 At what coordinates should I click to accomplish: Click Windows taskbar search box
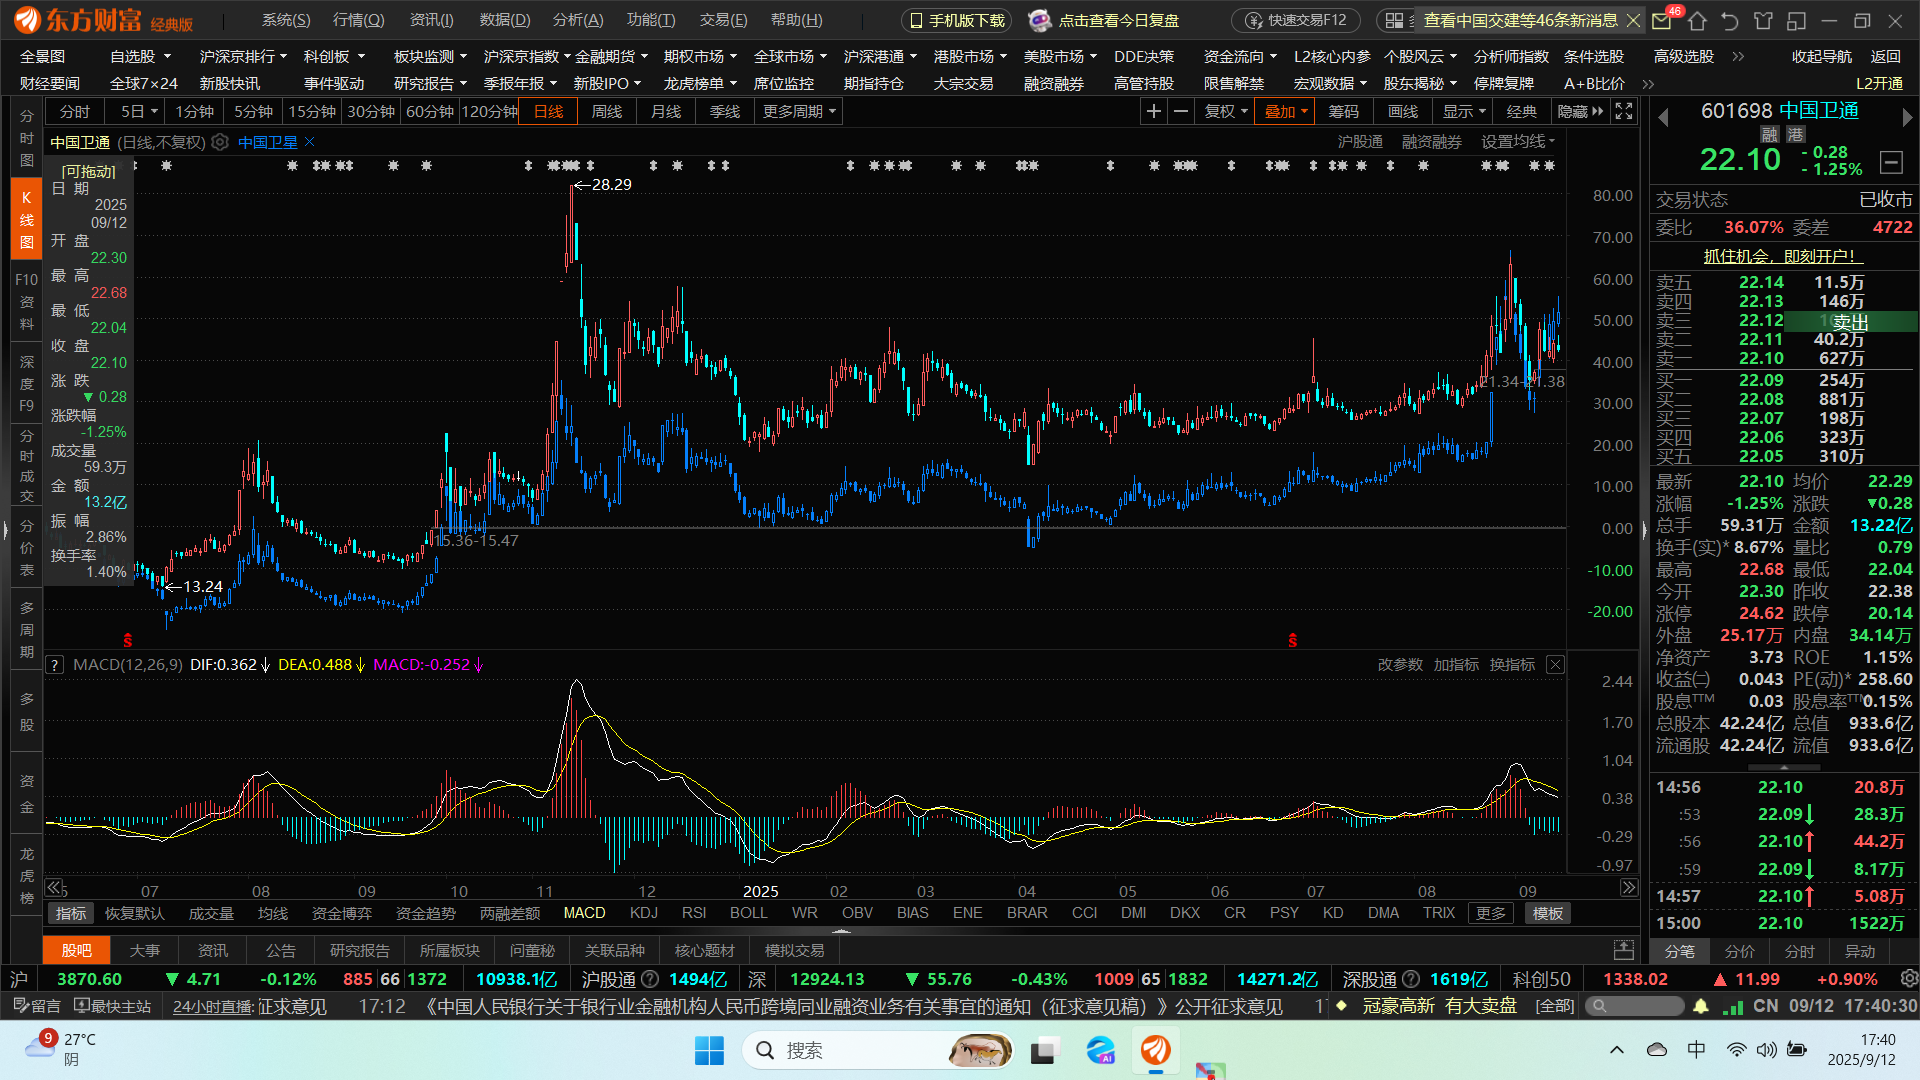coord(877,1050)
